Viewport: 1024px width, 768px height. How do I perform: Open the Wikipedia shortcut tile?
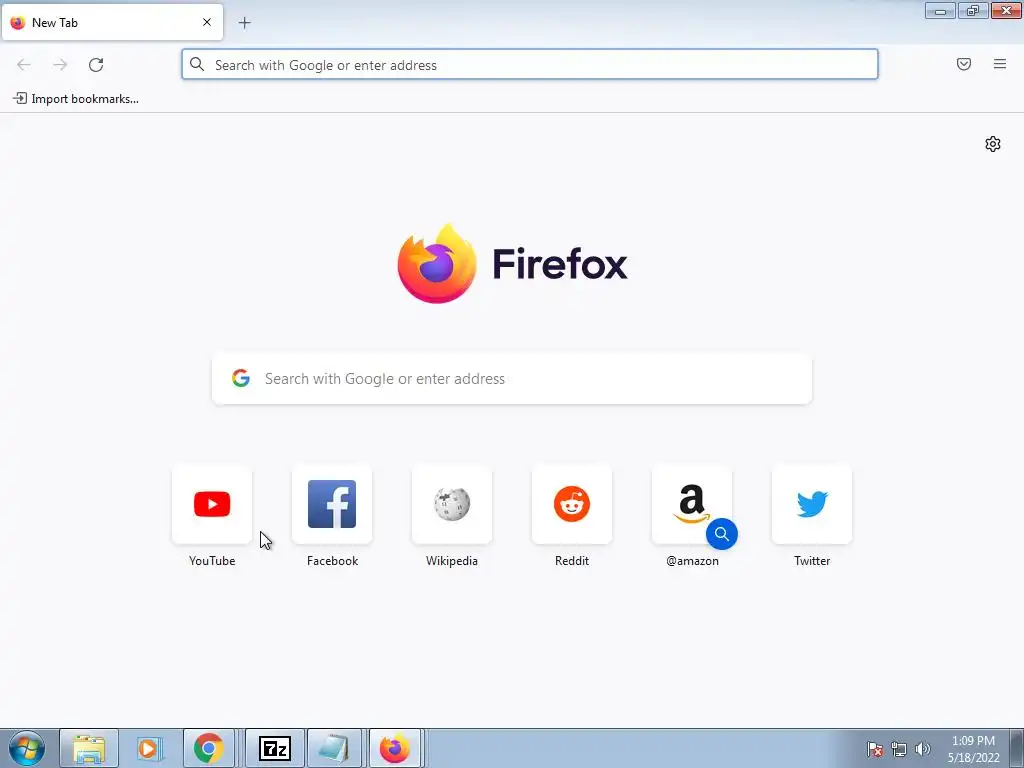point(452,504)
